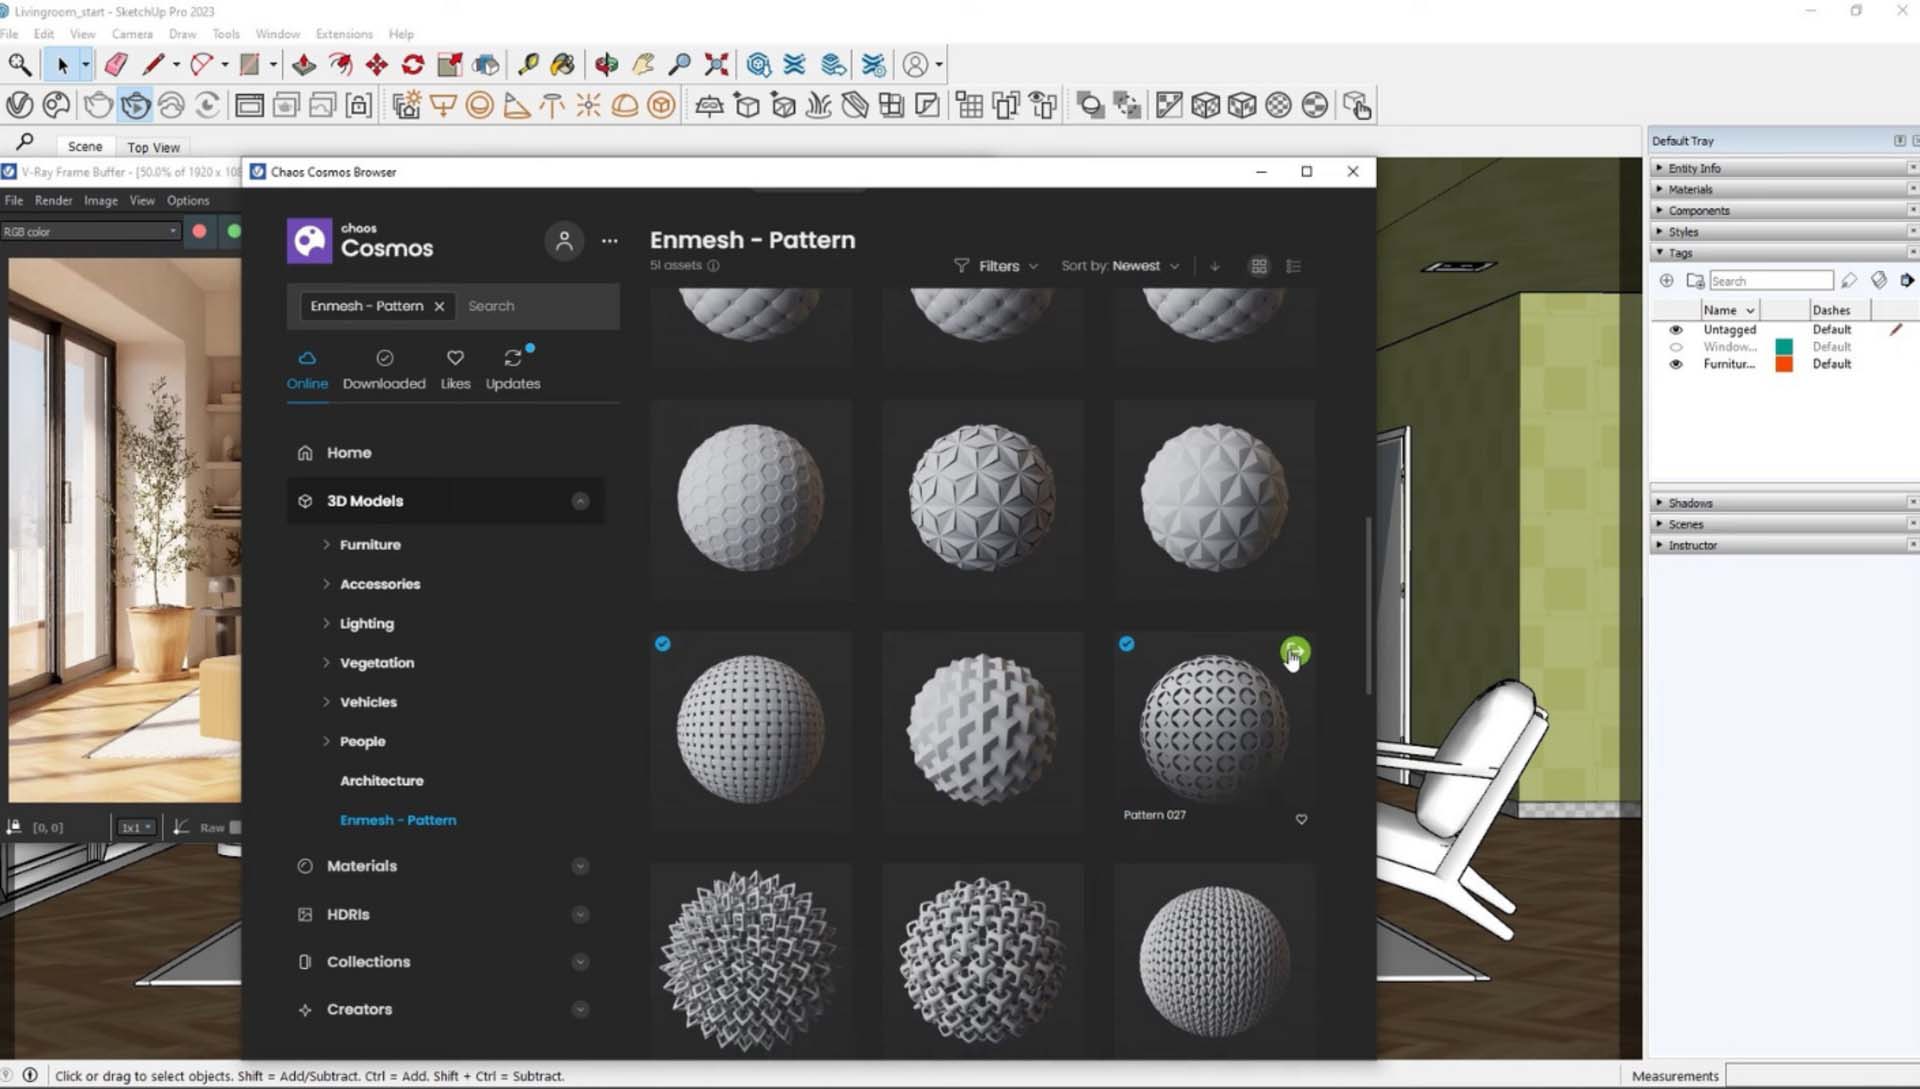The width and height of the screenshot is (1920, 1089).
Task: Expand the Materials section in Cosmos
Action: [580, 866]
